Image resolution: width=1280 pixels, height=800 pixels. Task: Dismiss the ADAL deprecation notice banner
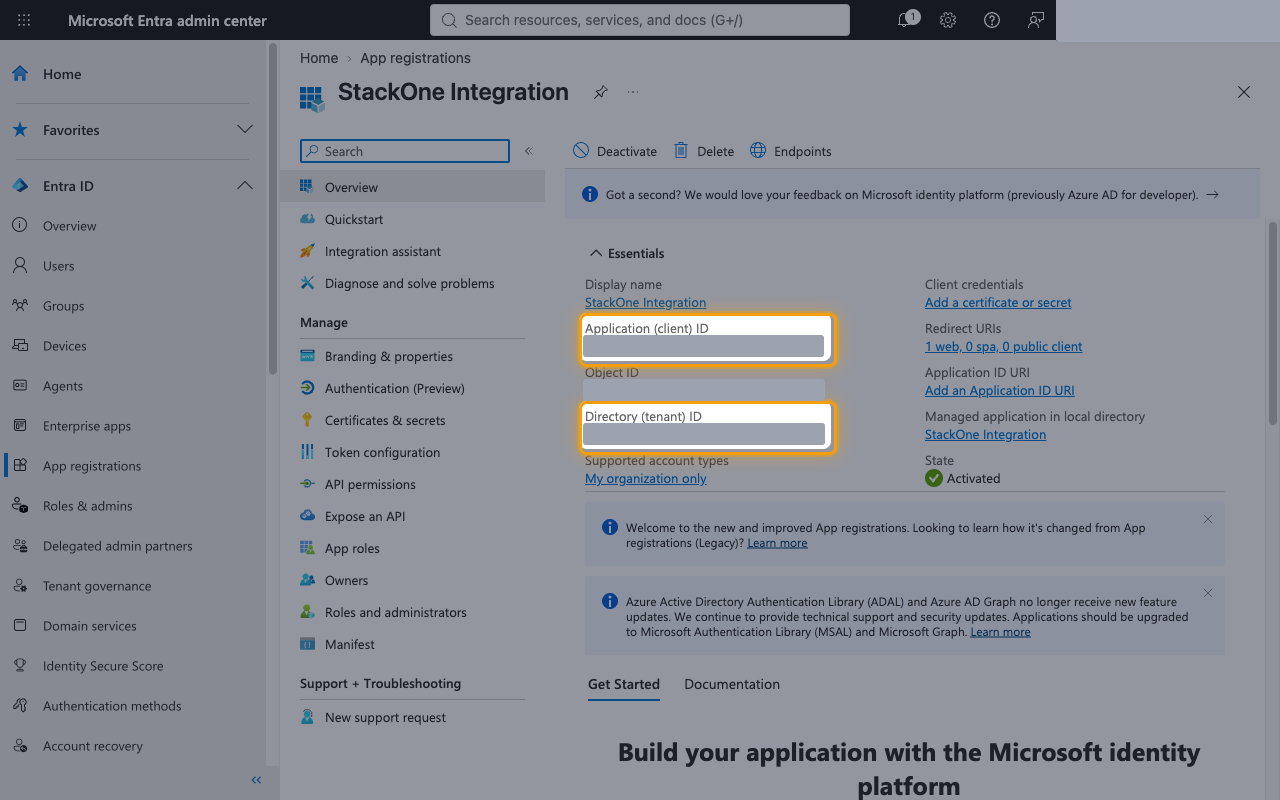tap(1208, 593)
